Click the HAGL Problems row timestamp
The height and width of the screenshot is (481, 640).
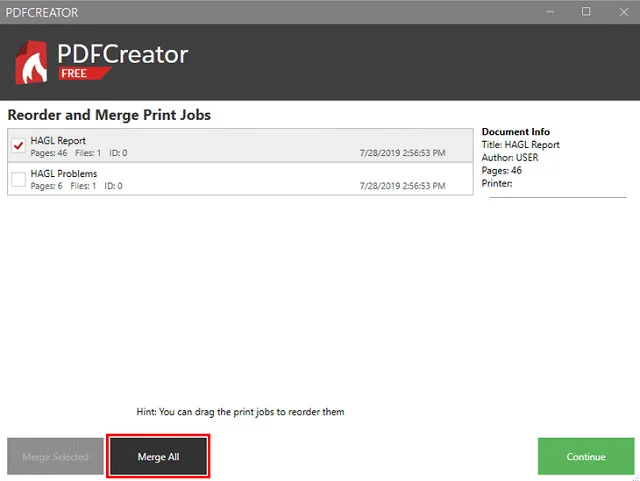(x=402, y=186)
